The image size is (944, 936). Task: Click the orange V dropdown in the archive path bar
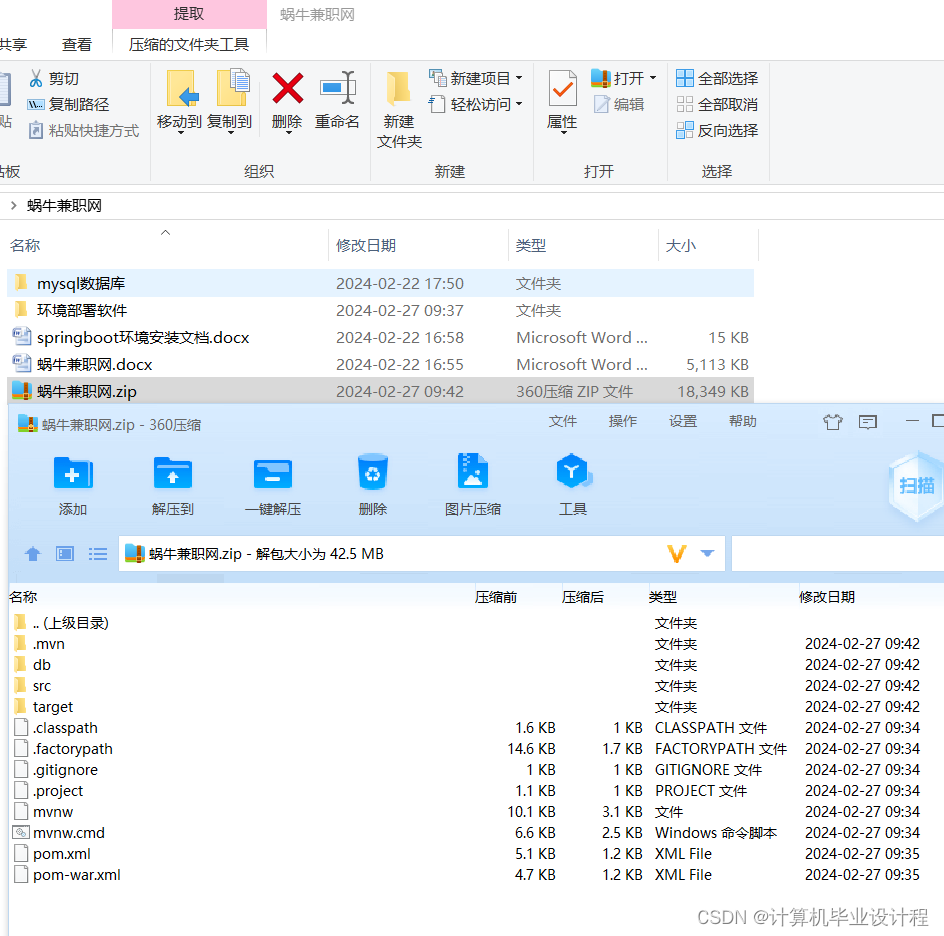click(676, 553)
